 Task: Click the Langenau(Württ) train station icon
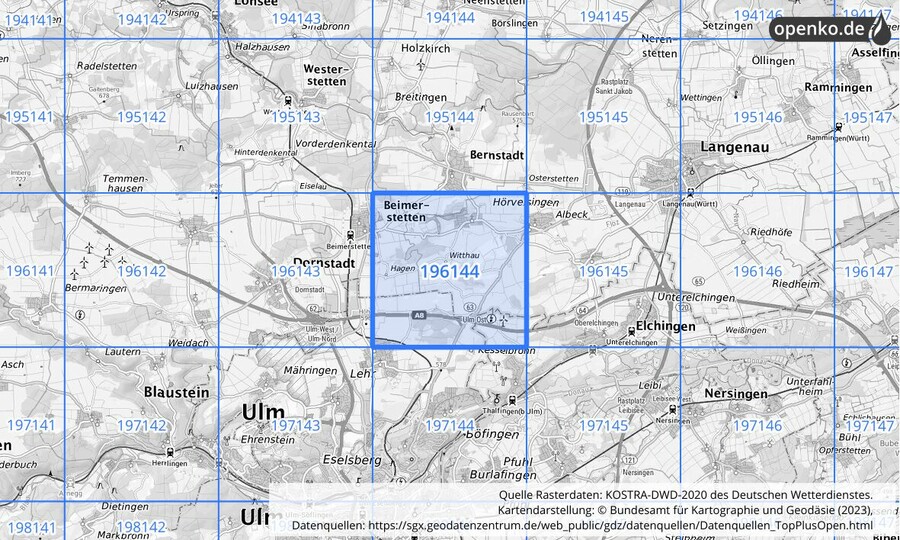pyautogui.click(x=690, y=193)
